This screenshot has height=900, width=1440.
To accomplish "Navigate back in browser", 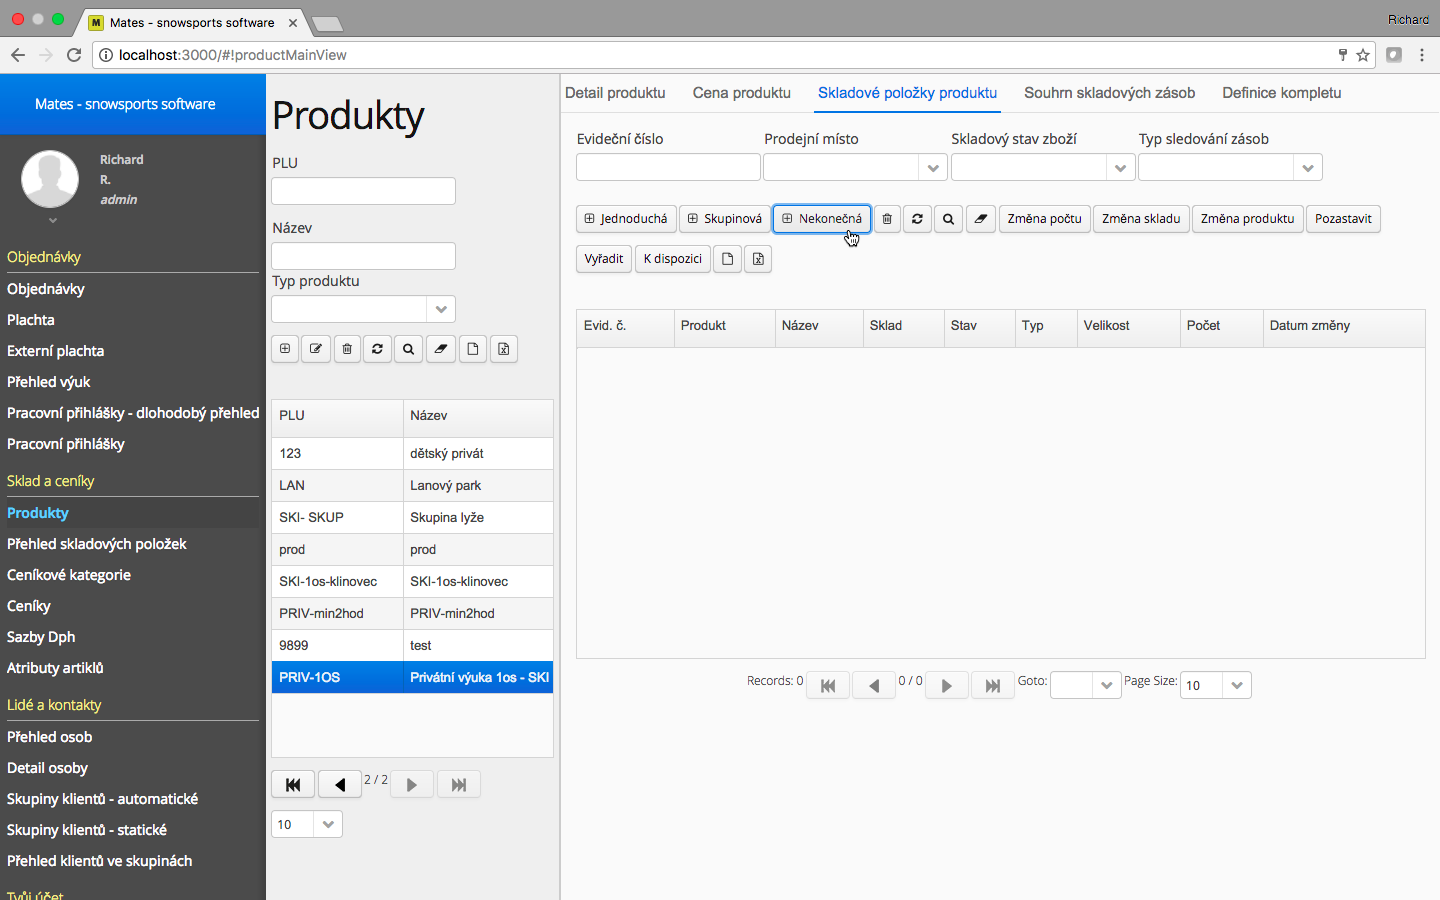I will (x=18, y=55).
